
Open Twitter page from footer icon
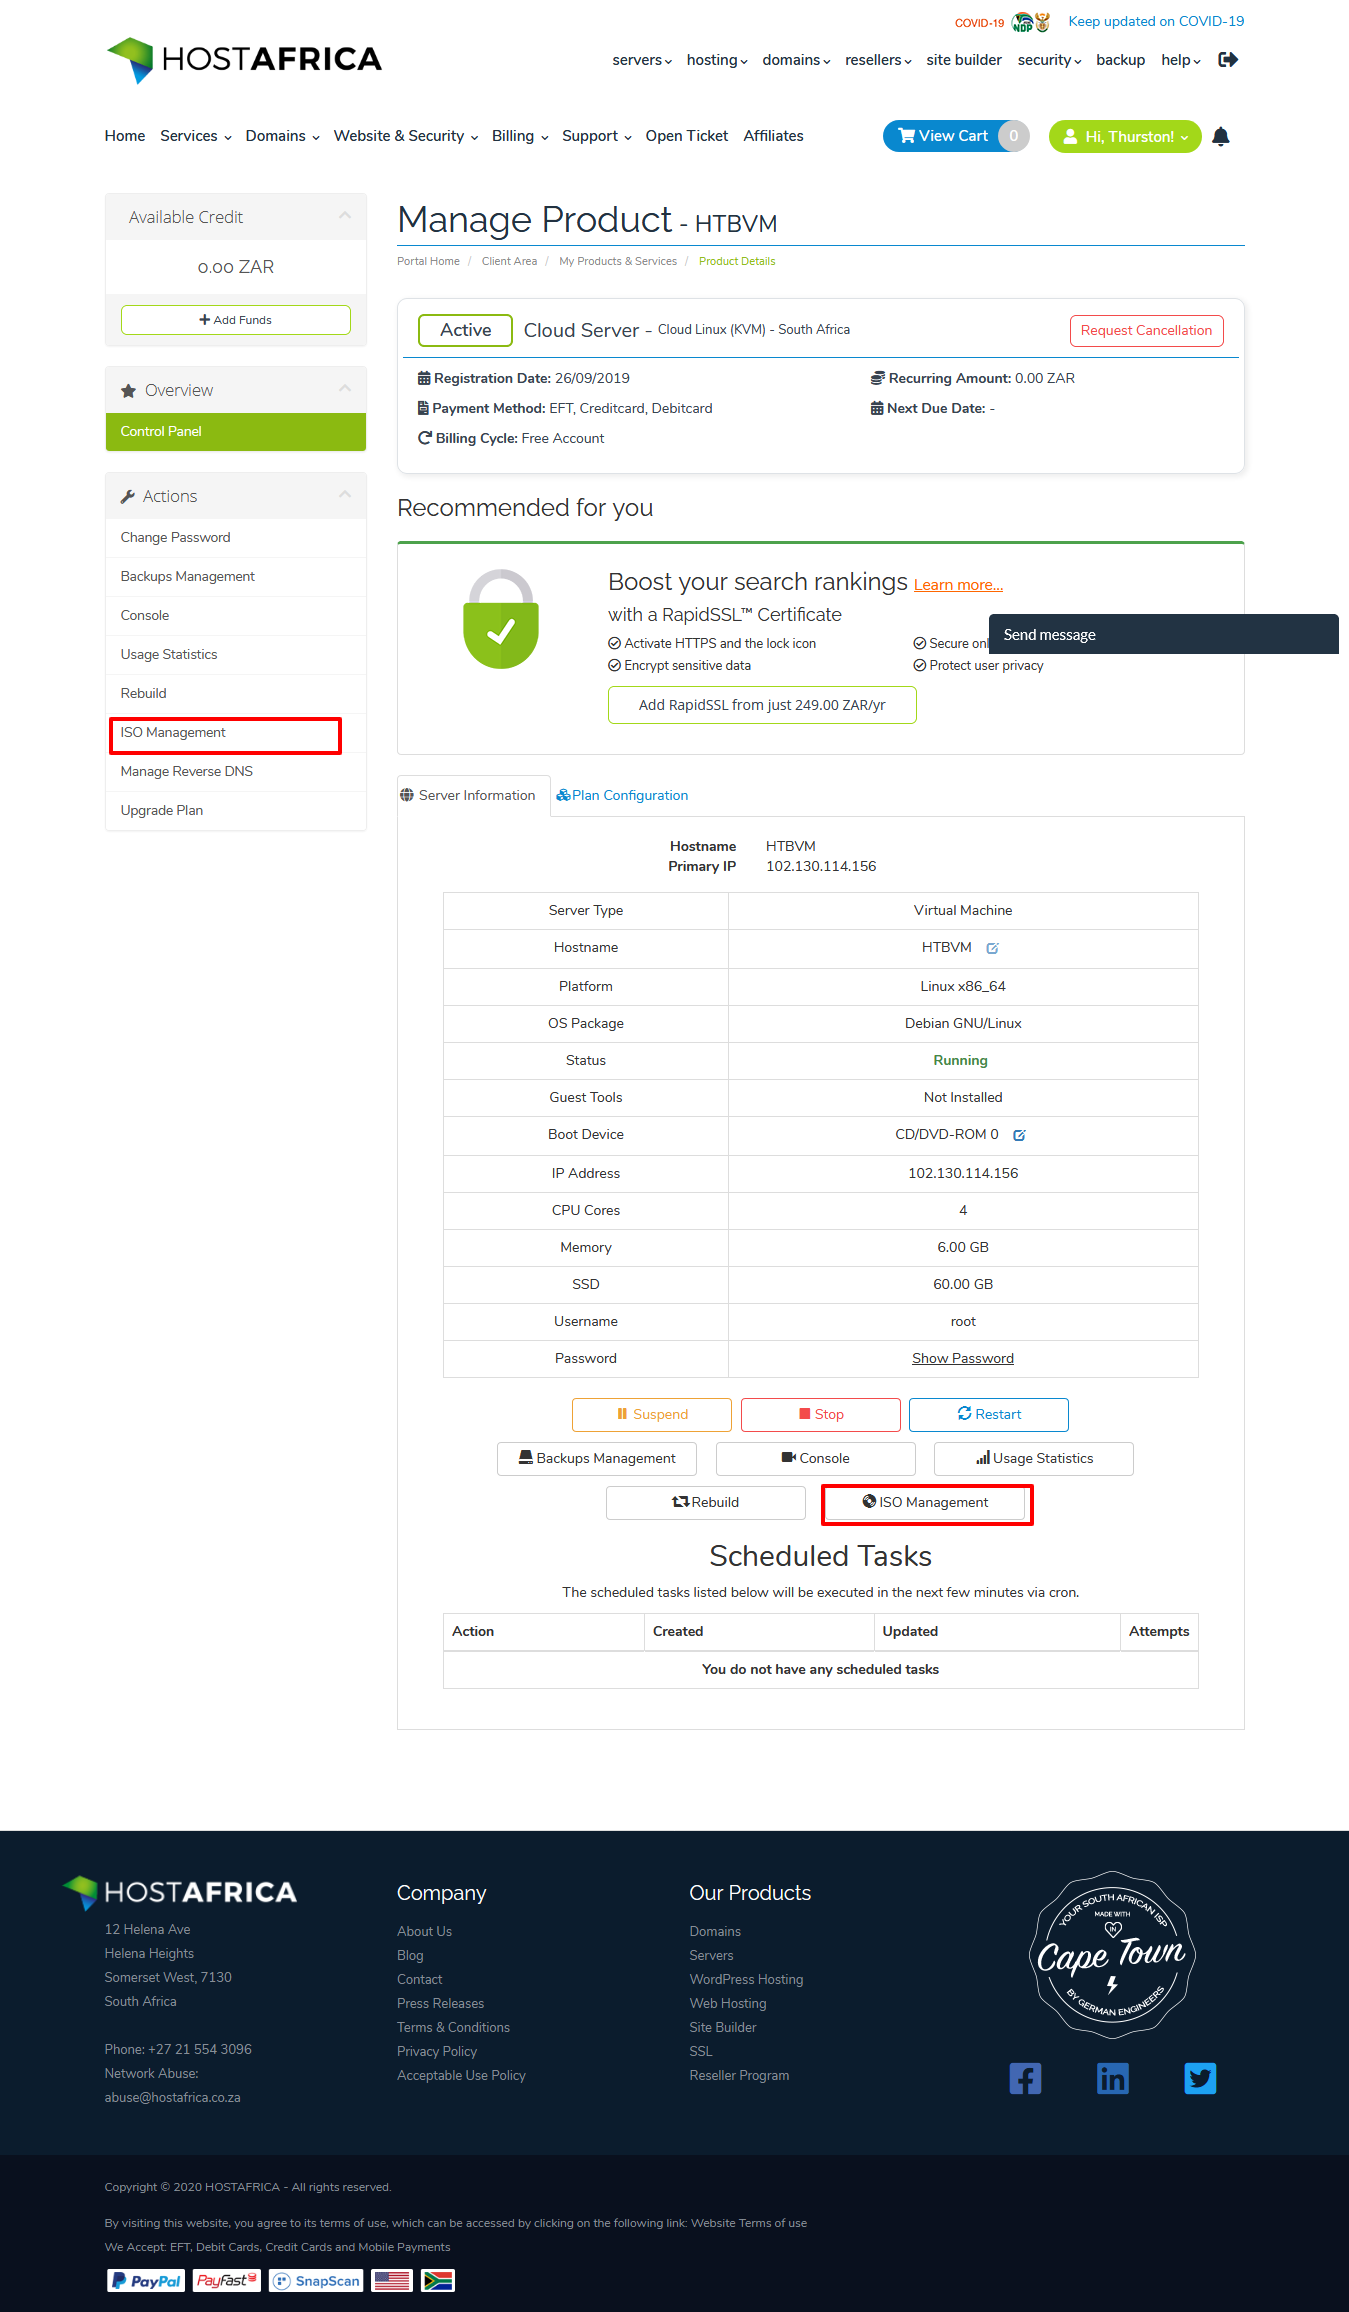(1200, 2079)
